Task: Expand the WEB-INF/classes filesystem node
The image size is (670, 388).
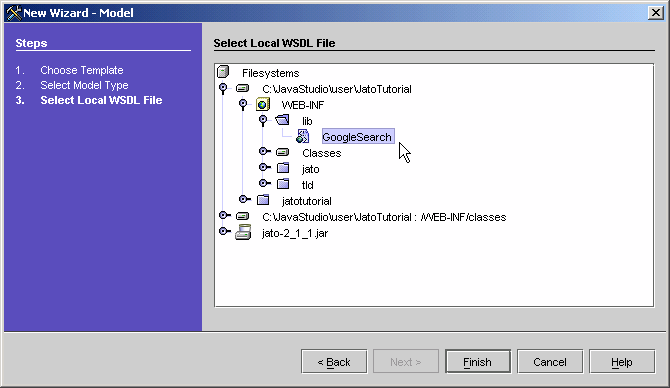Action: tap(224, 215)
